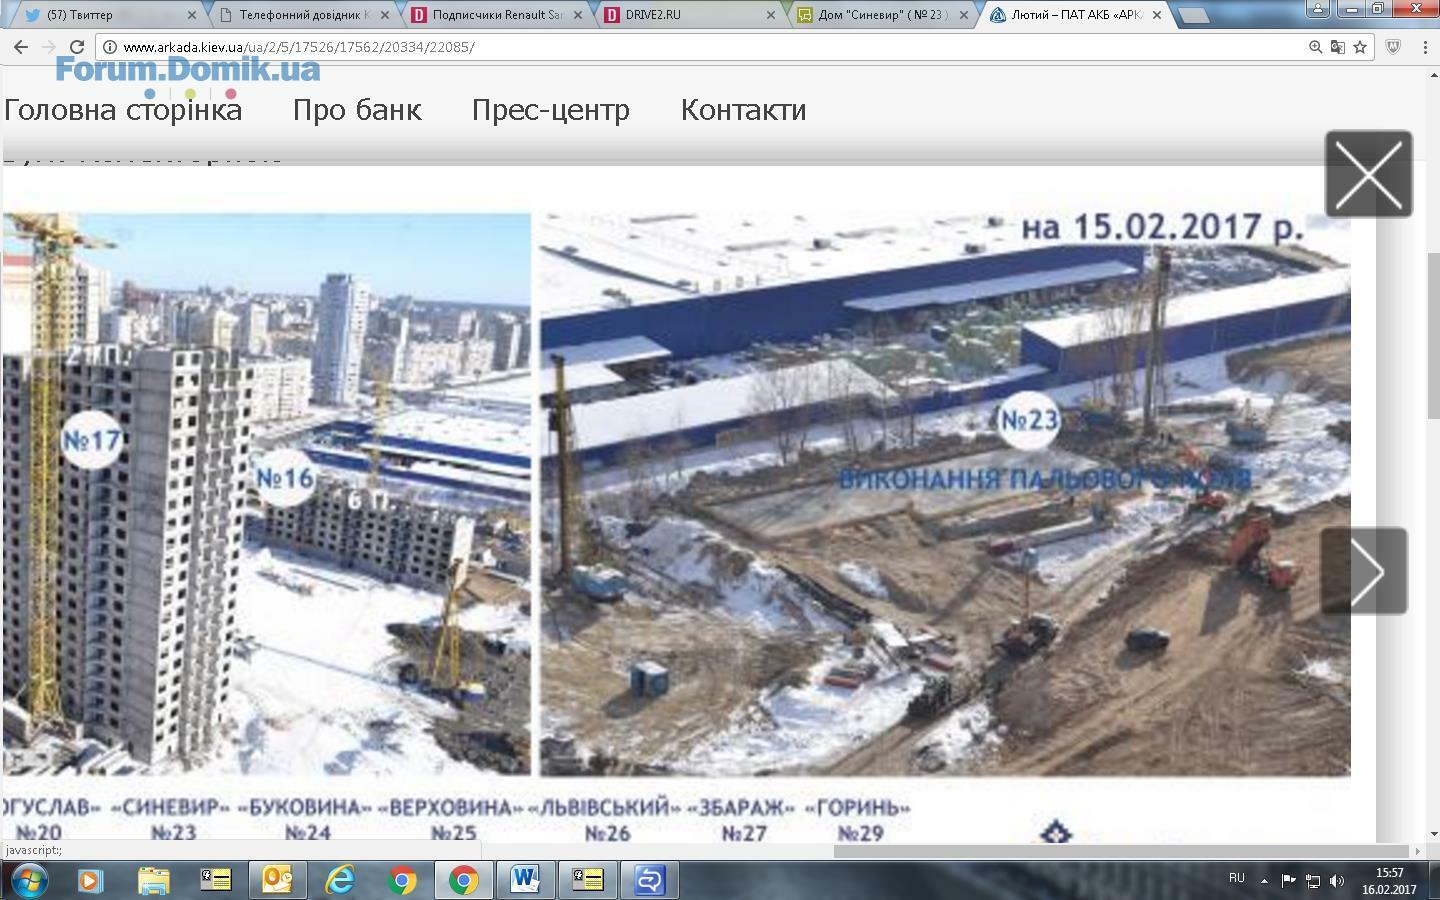Open 'Головна сторінка' menu link
Screen dimensions: 1440x900
point(123,110)
